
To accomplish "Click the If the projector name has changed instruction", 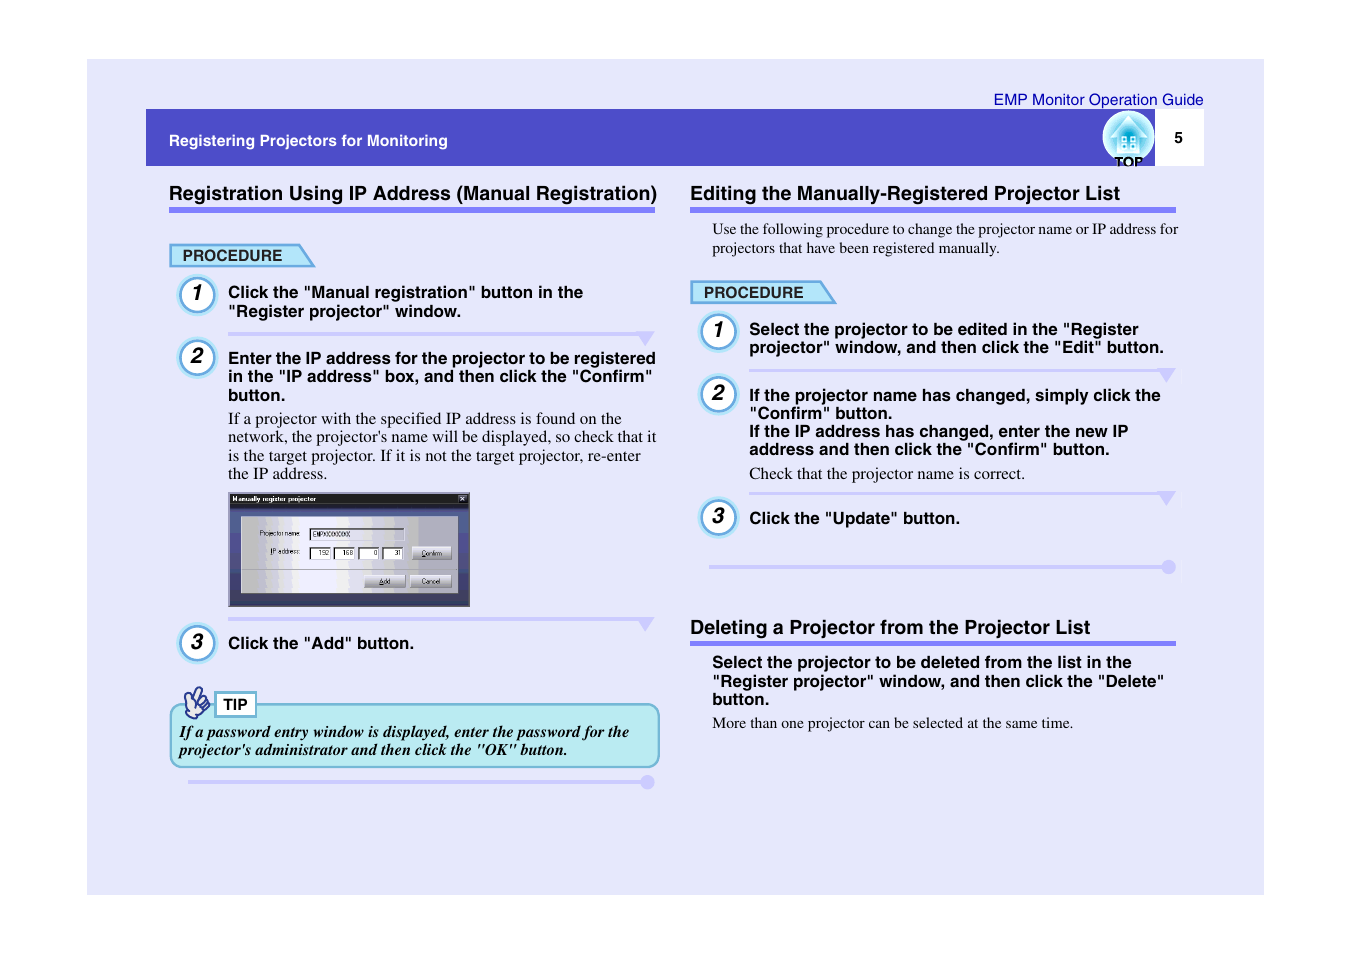I will [955, 423].
